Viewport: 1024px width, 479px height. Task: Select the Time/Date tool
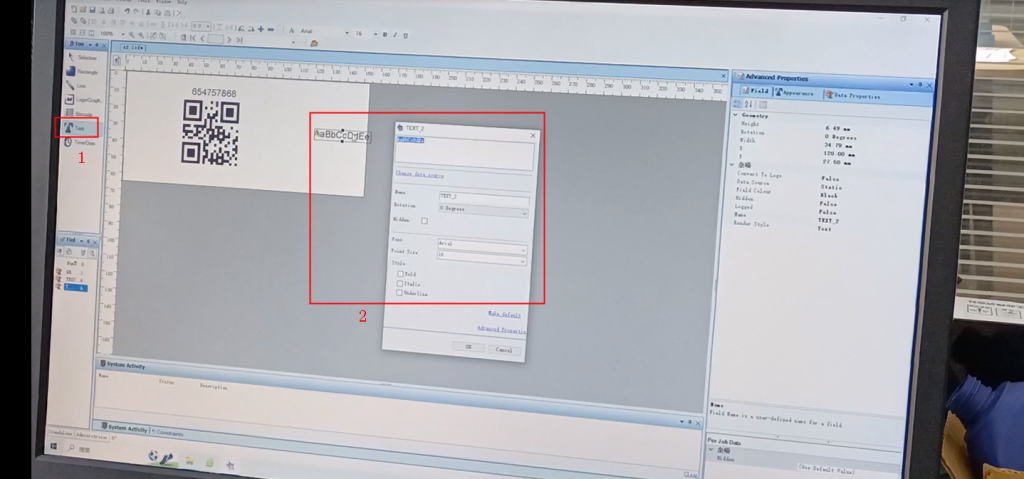tap(80, 143)
